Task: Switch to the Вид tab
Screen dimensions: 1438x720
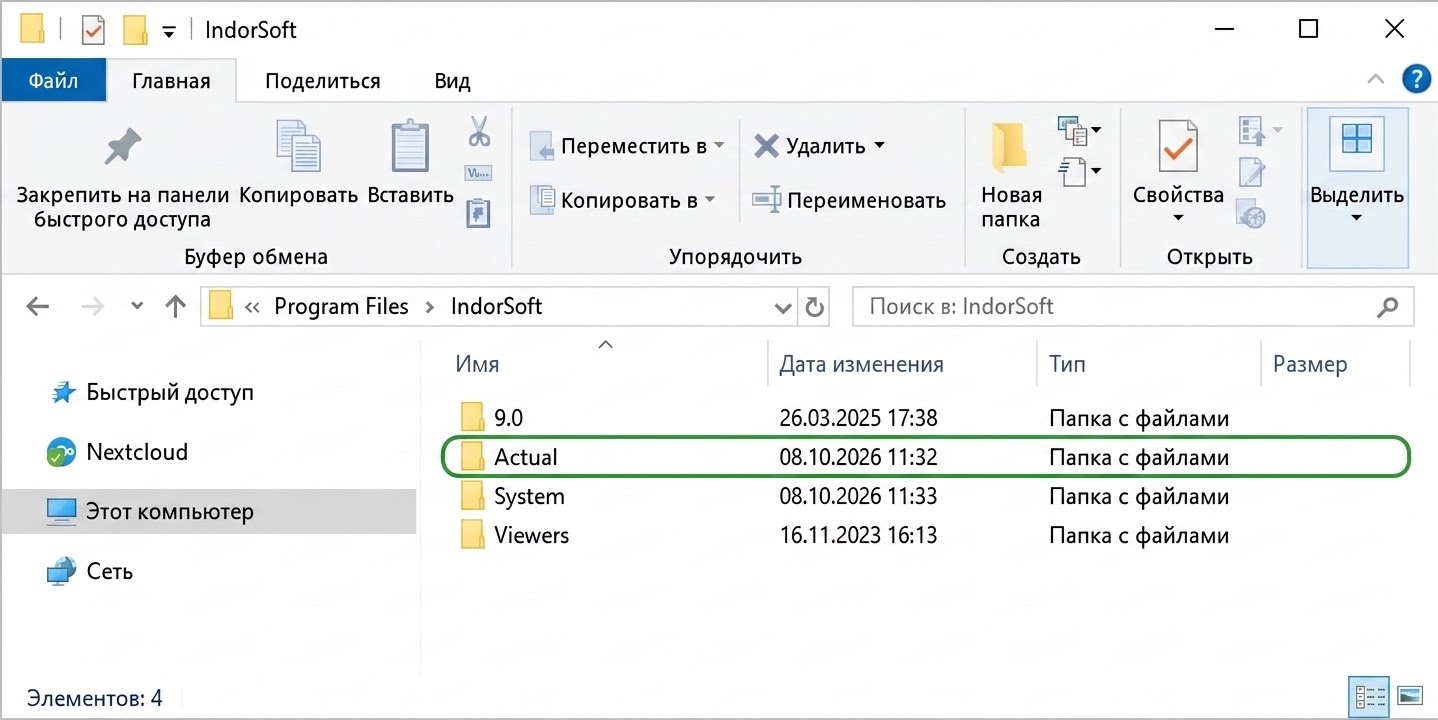Action: click(x=452, y=81)
